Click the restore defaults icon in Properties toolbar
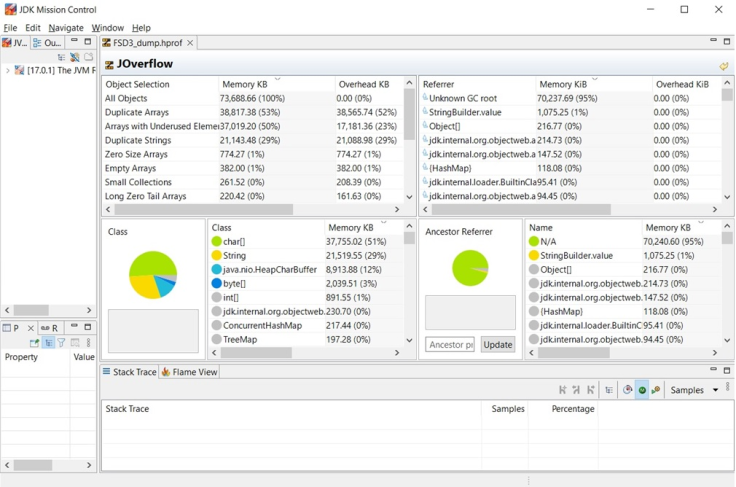 point(75,343)
